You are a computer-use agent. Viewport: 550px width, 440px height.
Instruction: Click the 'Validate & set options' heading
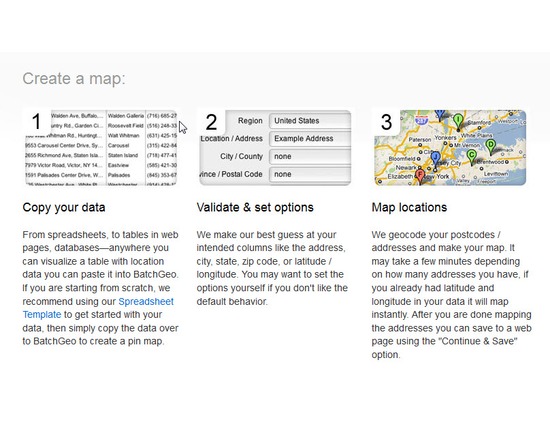tap(255, 207)
